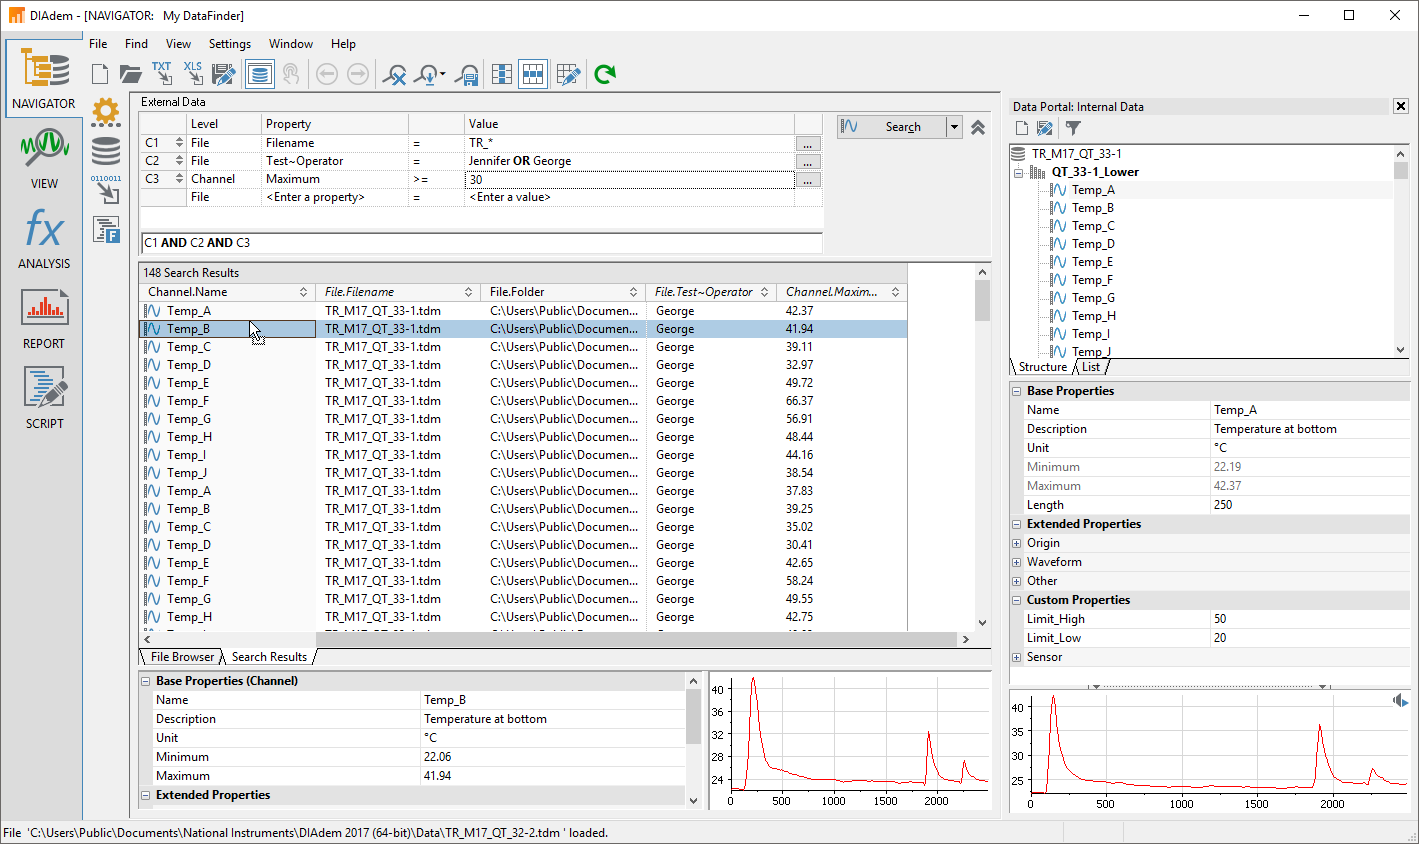Expand the Origin properties
1419x844 pixels.
(x=1017, y=544)
